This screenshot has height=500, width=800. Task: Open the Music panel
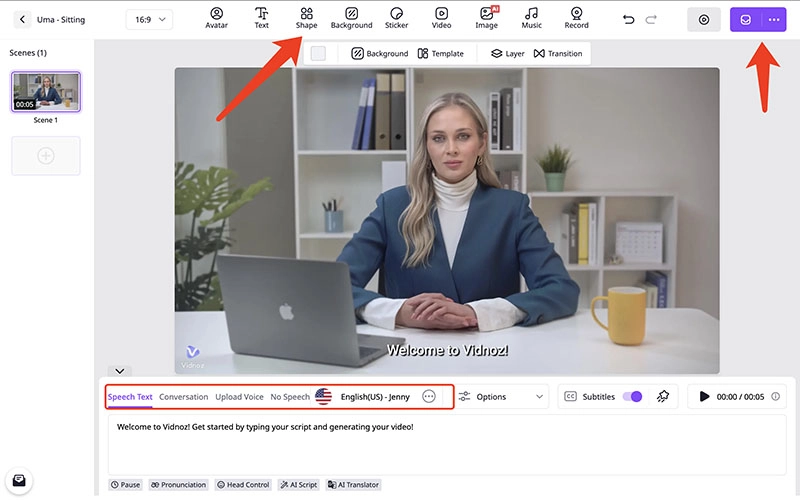tap(532, 18)
